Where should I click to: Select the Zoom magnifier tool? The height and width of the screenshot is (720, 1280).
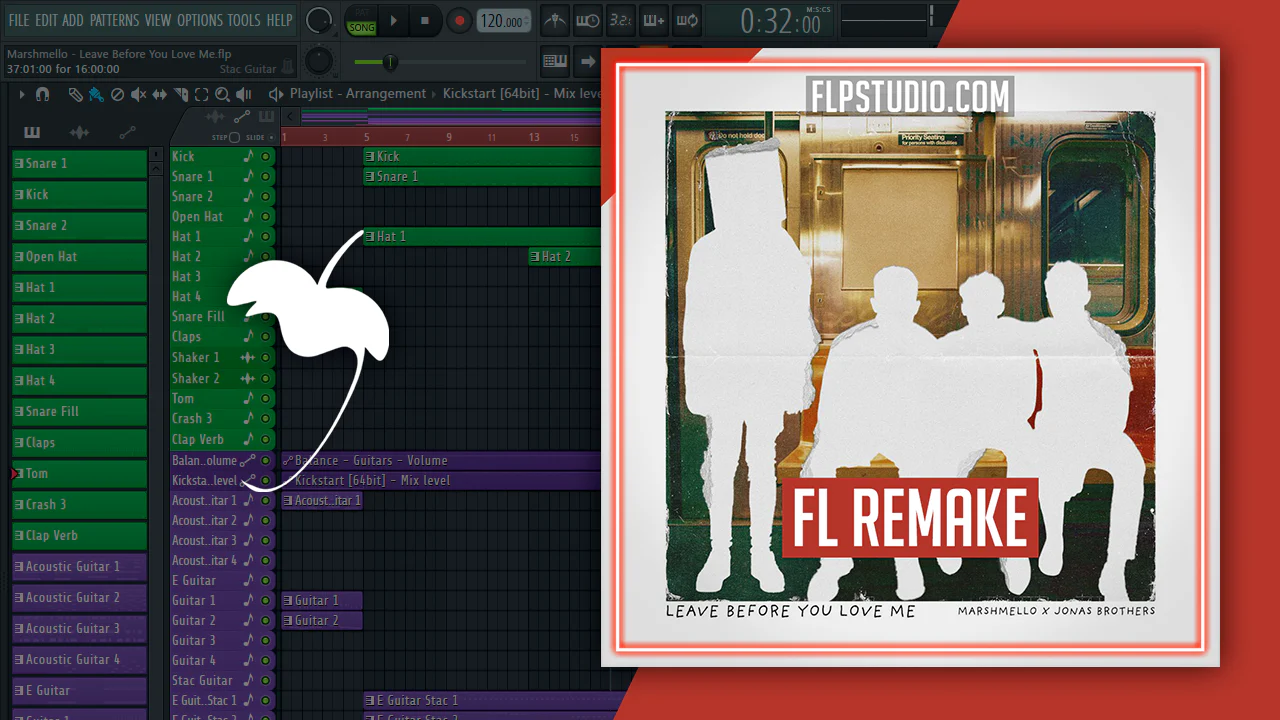tap(222, 95)
